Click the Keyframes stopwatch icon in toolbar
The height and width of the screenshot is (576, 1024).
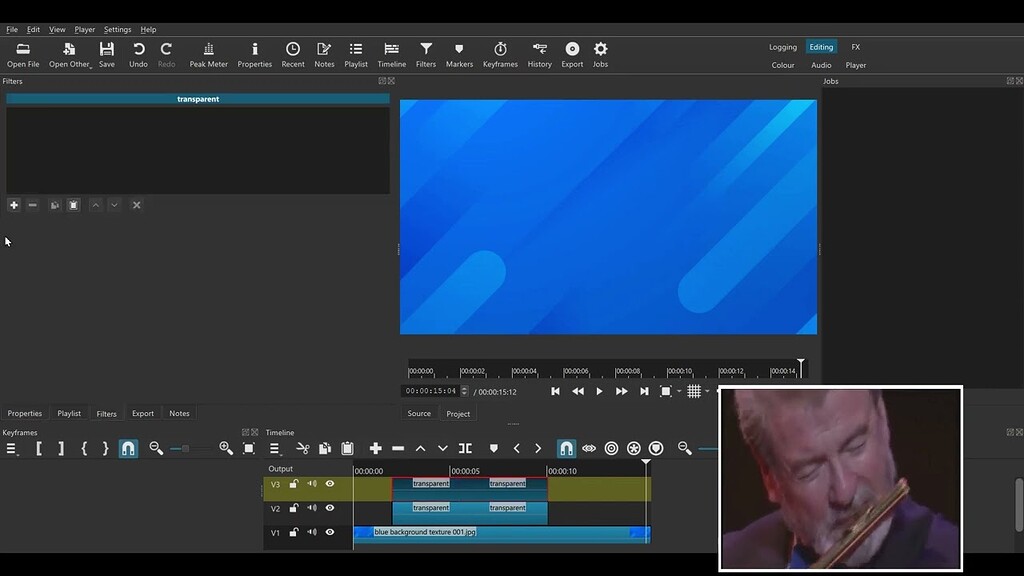(x=500, y=54)
